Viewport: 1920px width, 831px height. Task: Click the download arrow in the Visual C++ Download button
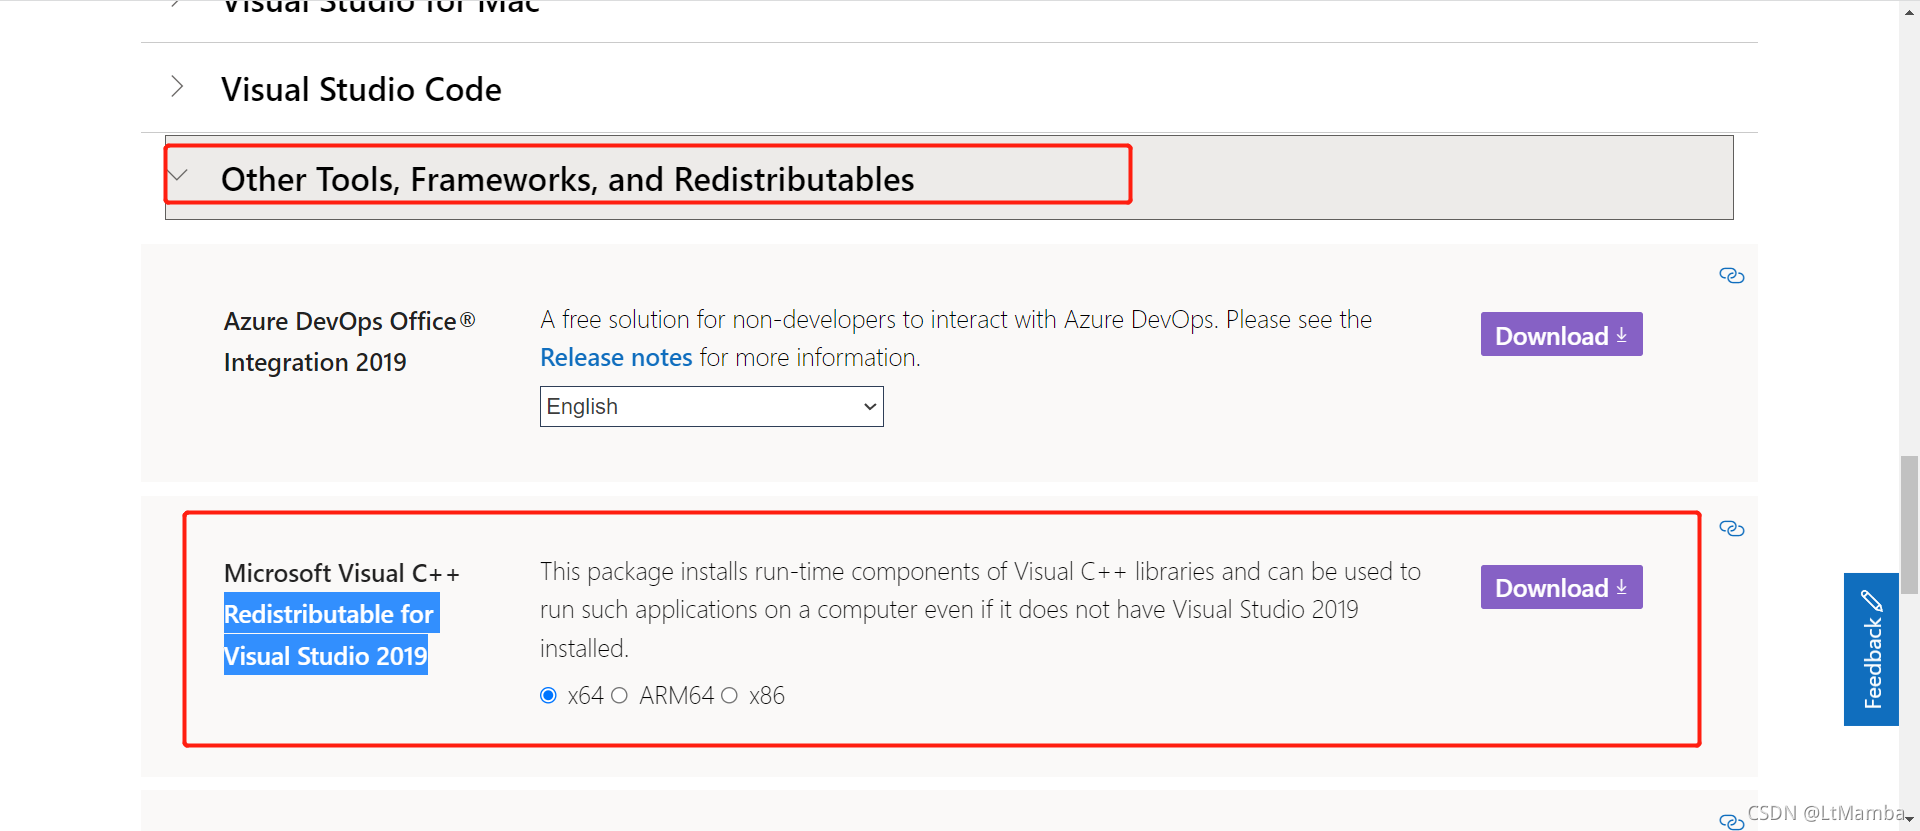tap(1622, 588)
